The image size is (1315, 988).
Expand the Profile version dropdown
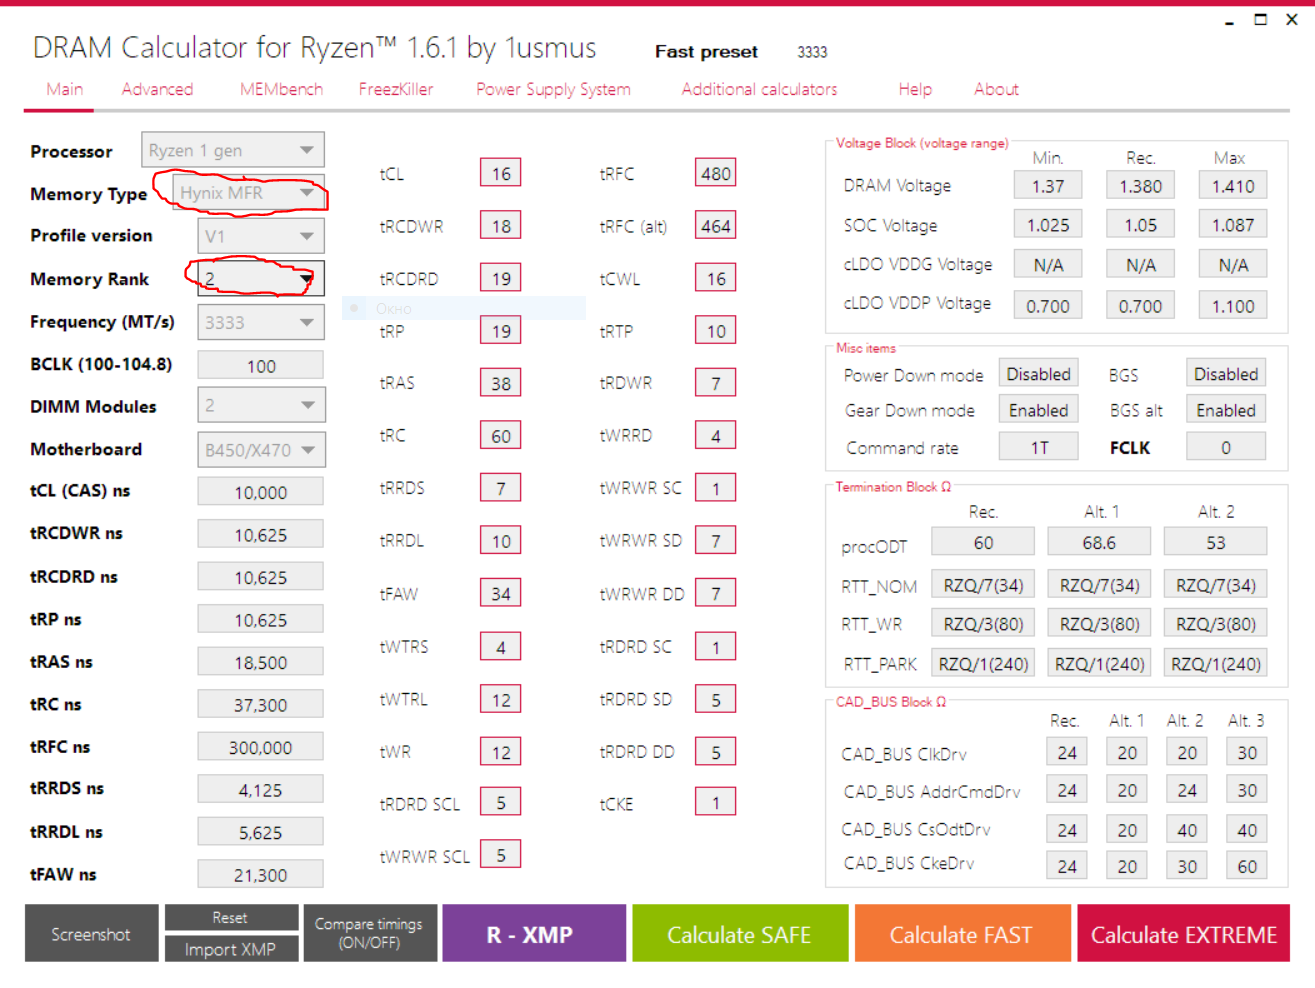tap(261, 236)
